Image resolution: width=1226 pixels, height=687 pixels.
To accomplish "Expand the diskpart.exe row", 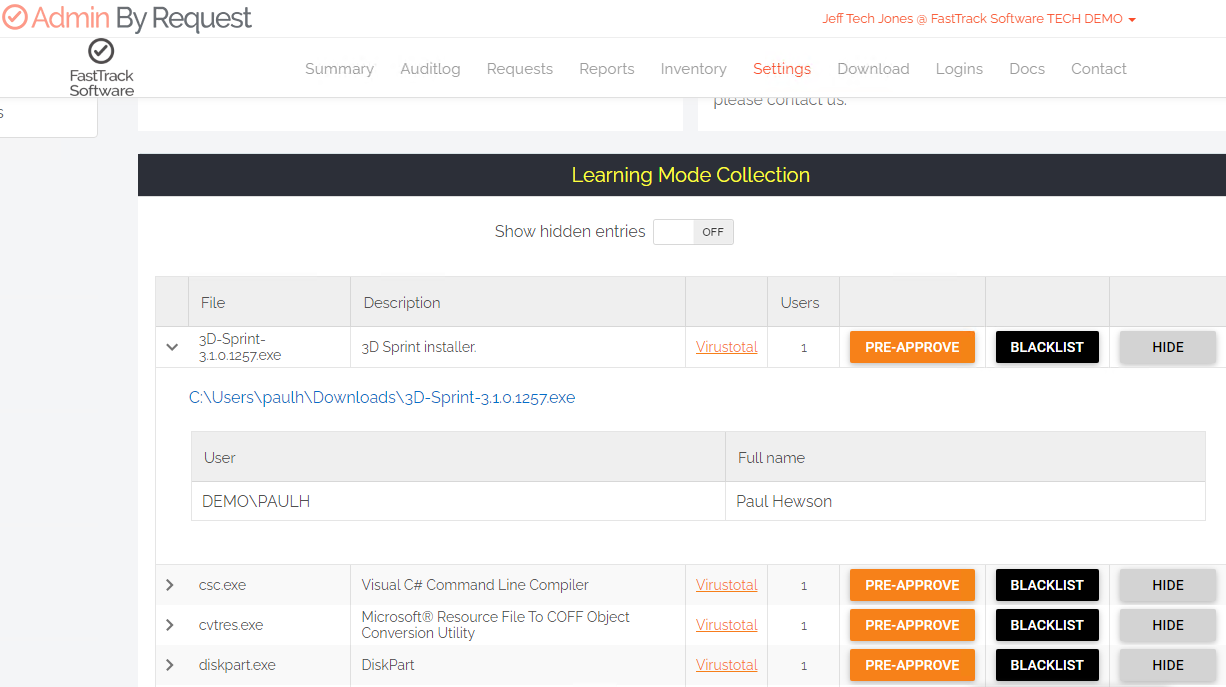I will coord(170,665).
